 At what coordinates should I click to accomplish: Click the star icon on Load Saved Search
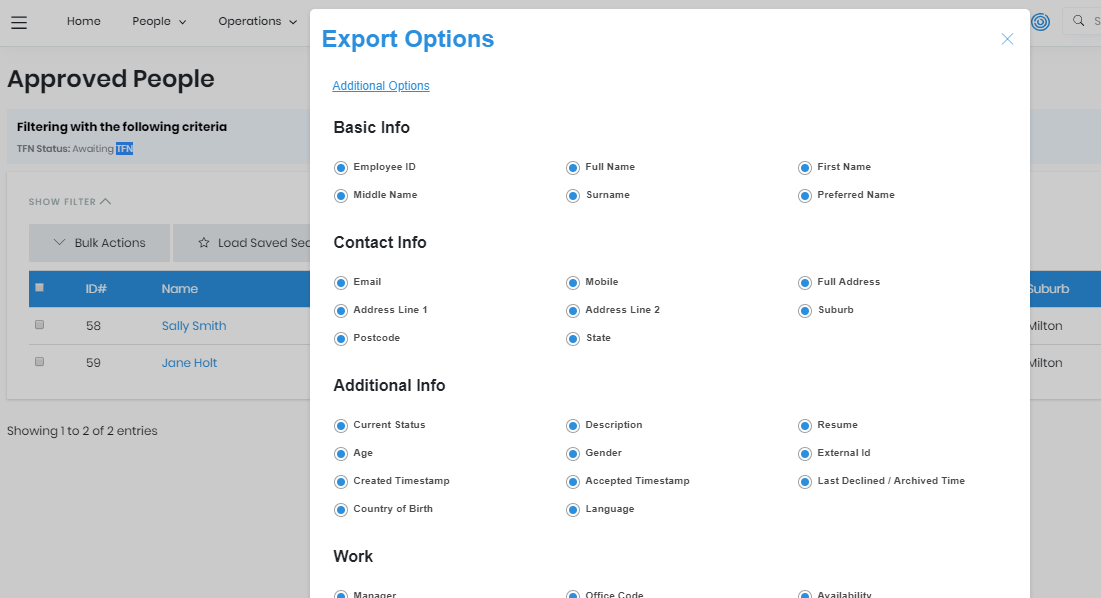click(204, 243)
